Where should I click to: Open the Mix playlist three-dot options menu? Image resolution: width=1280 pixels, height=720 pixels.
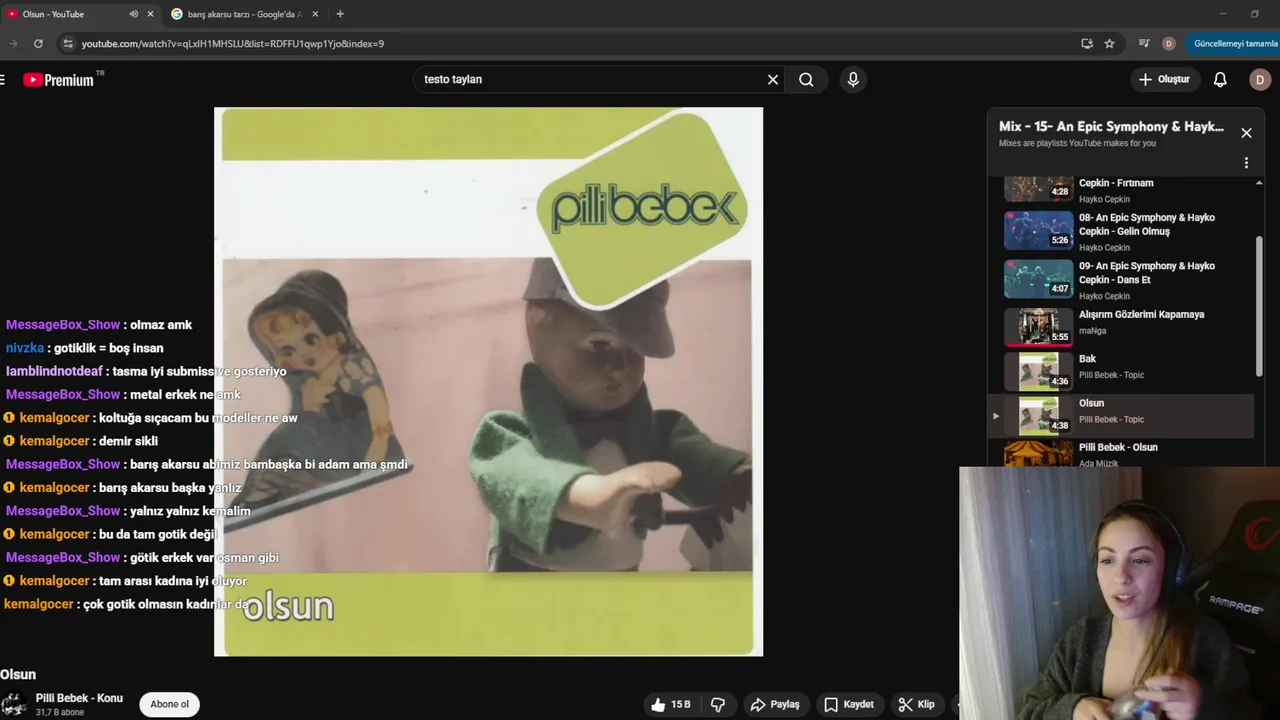pos(1246,163)
